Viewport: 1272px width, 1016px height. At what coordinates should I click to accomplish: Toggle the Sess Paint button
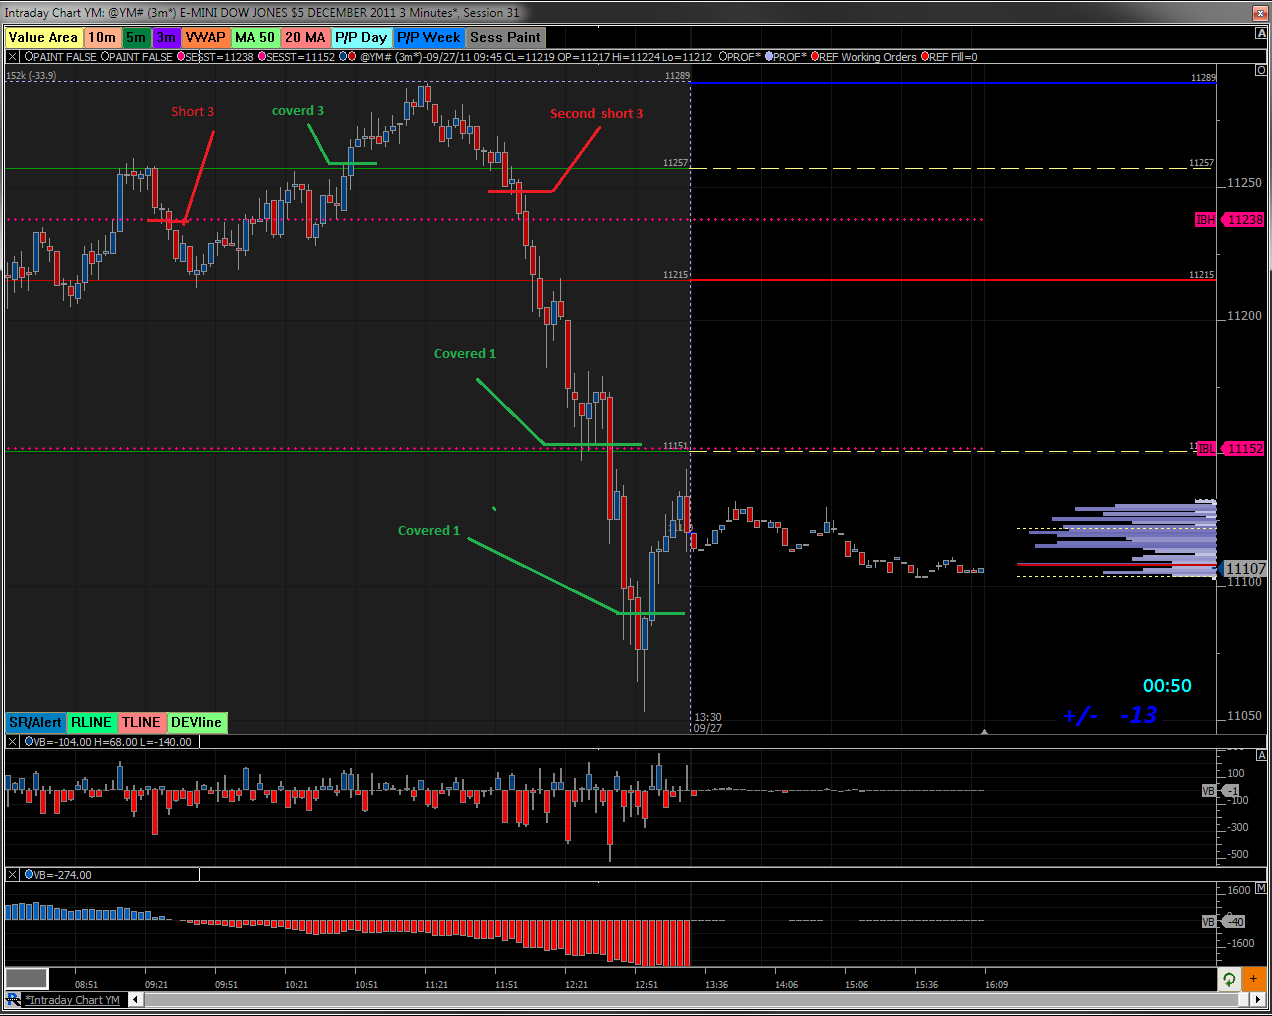505,37
